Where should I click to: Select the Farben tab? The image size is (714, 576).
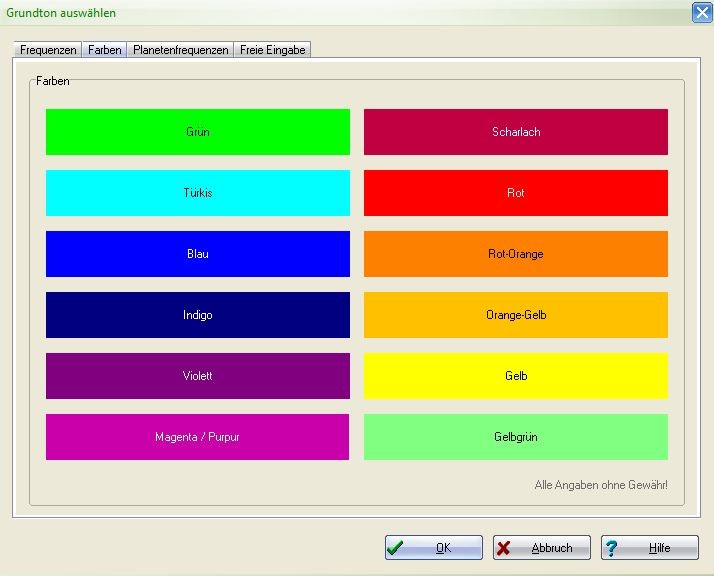tap(105, 49)
